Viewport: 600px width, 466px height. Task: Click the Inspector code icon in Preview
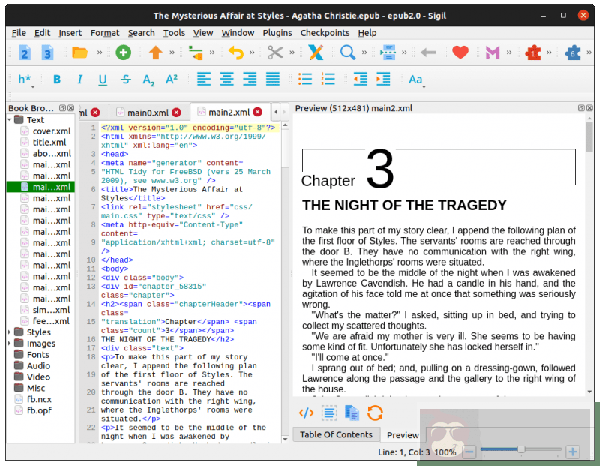pyautogui.click(x=308, y=411)
